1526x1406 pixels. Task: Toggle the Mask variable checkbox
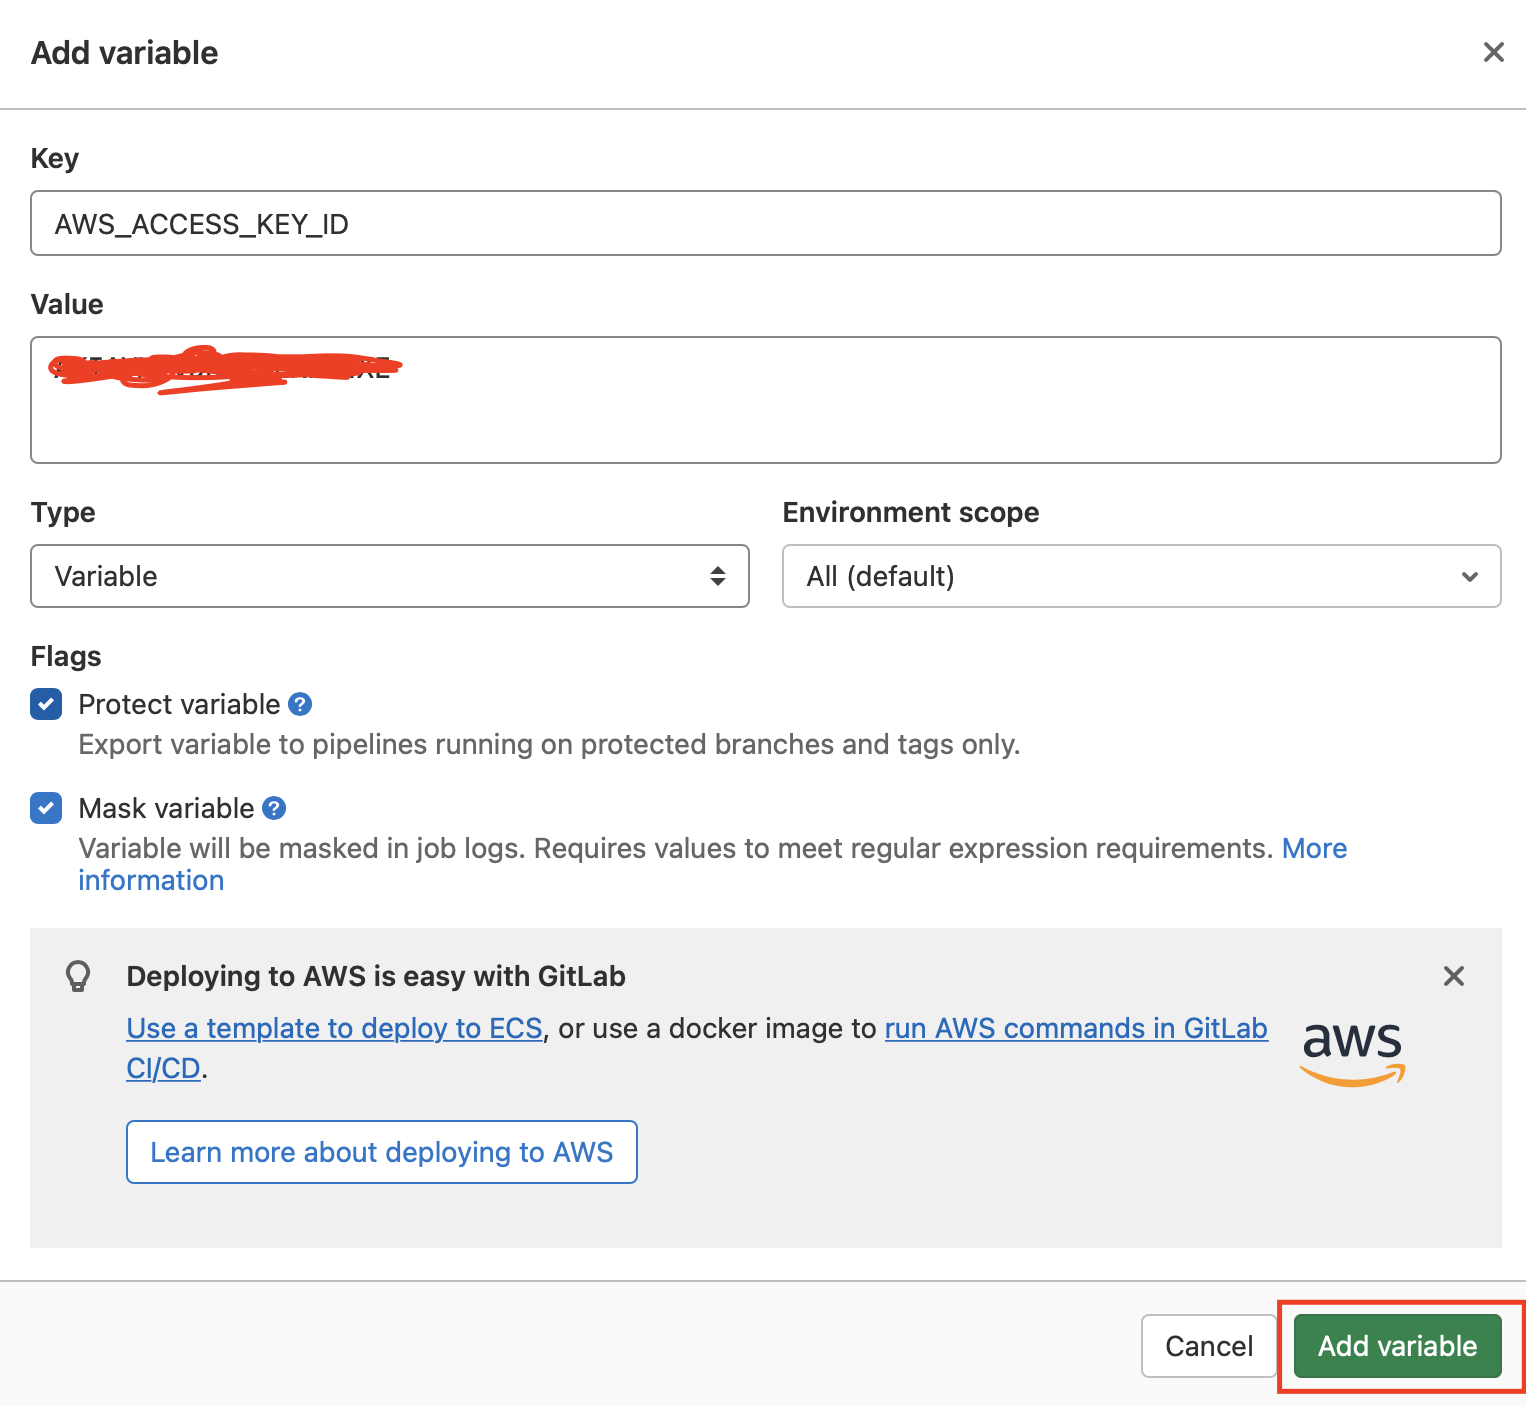click(46, 808)
